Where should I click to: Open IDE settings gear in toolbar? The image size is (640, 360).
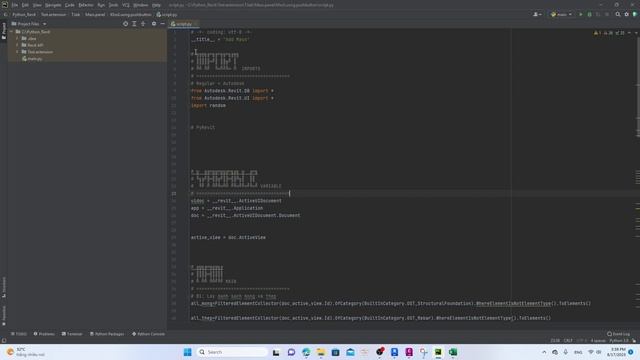pos(627,15)
